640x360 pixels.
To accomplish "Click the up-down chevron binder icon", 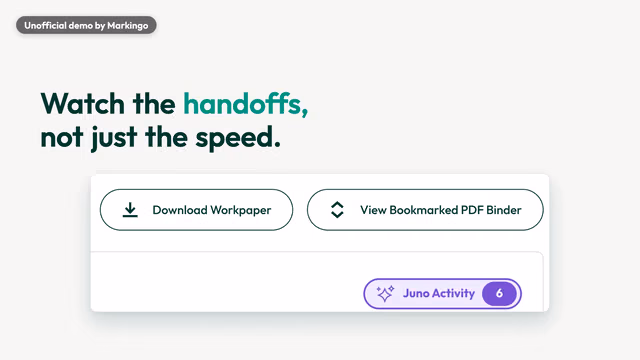I will click(x=337, y=210).
